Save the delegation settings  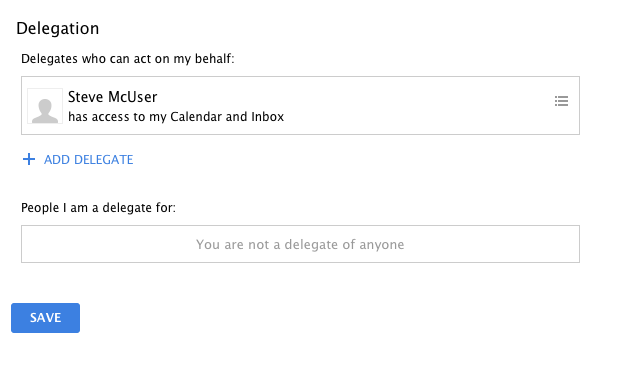tap(45, 318)
